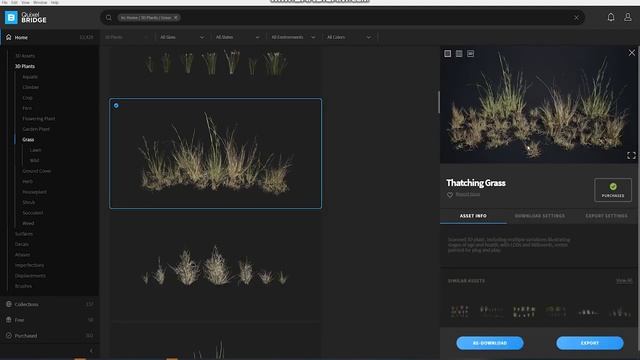Select Weed subcategory
Screen dimensions: 640x360
tap(28, 223)
